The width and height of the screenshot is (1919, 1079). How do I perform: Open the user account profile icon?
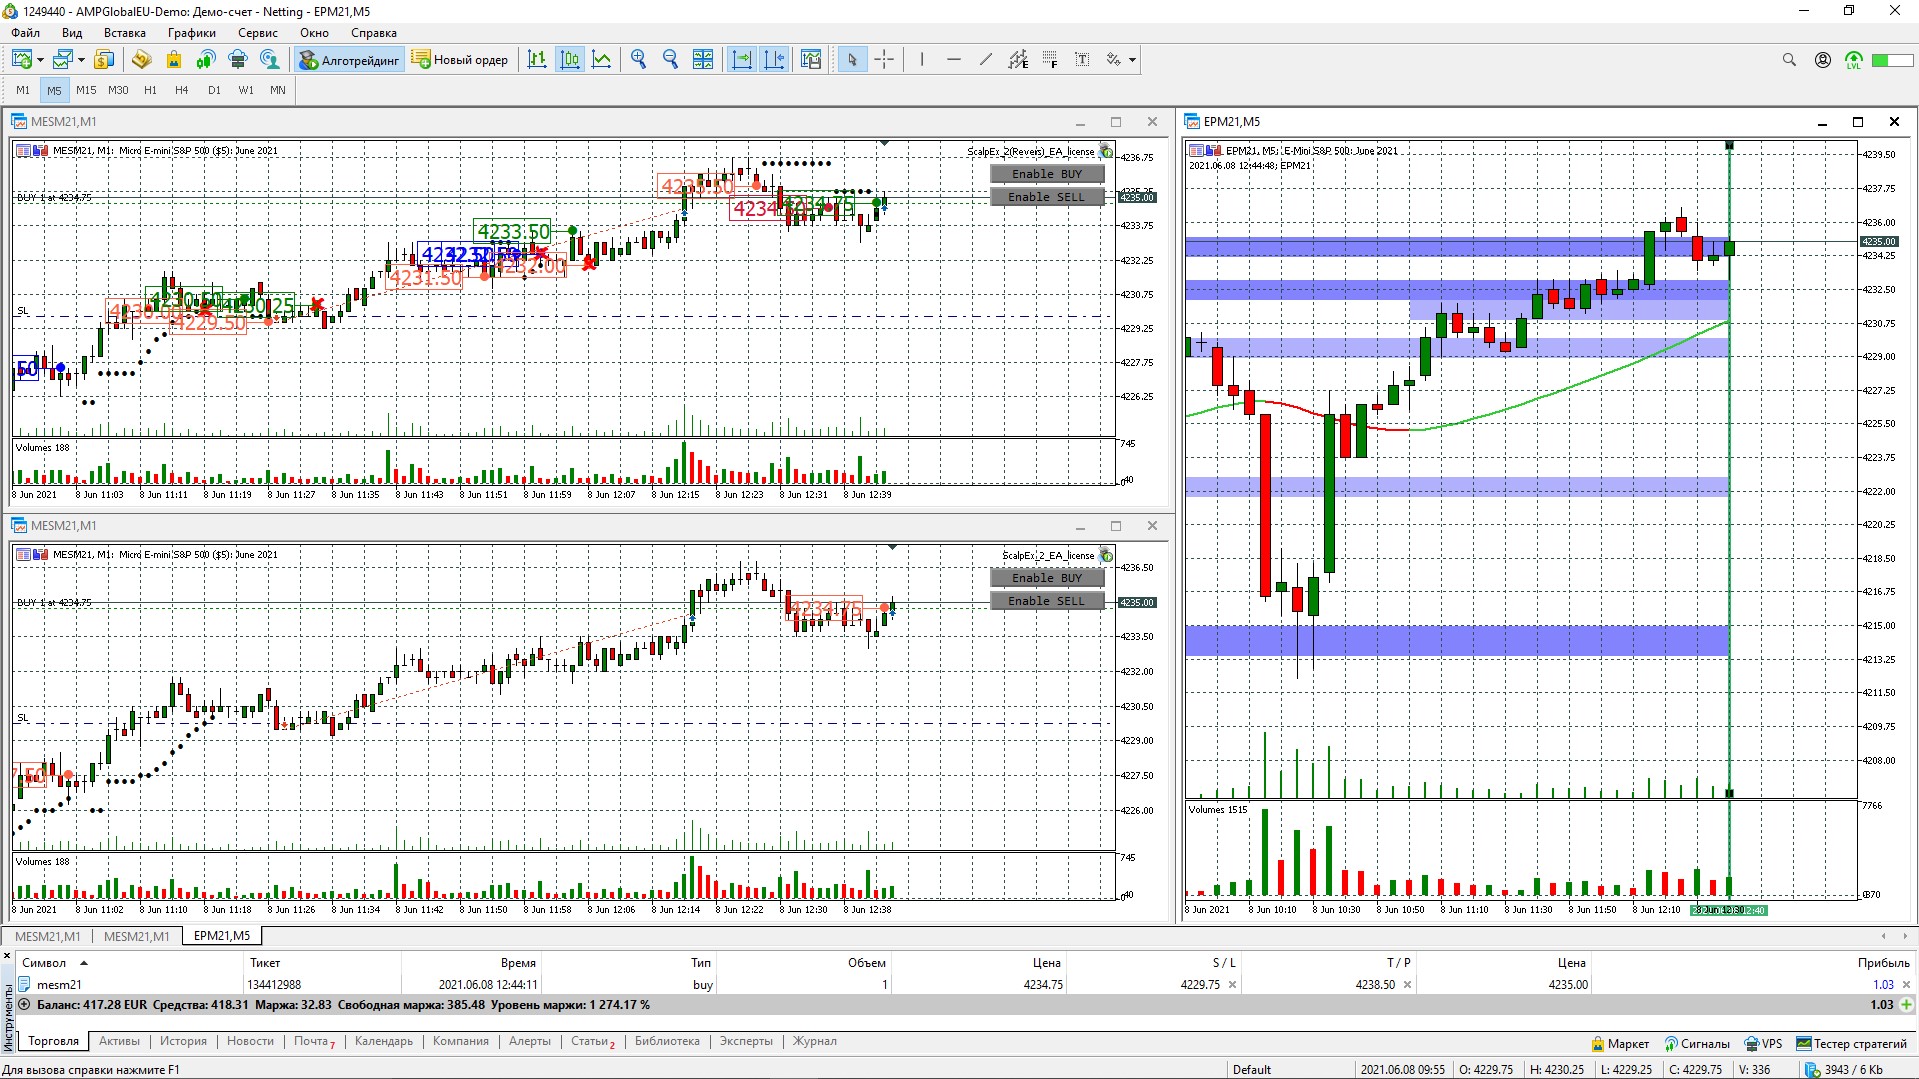(x=1823, y=60)
